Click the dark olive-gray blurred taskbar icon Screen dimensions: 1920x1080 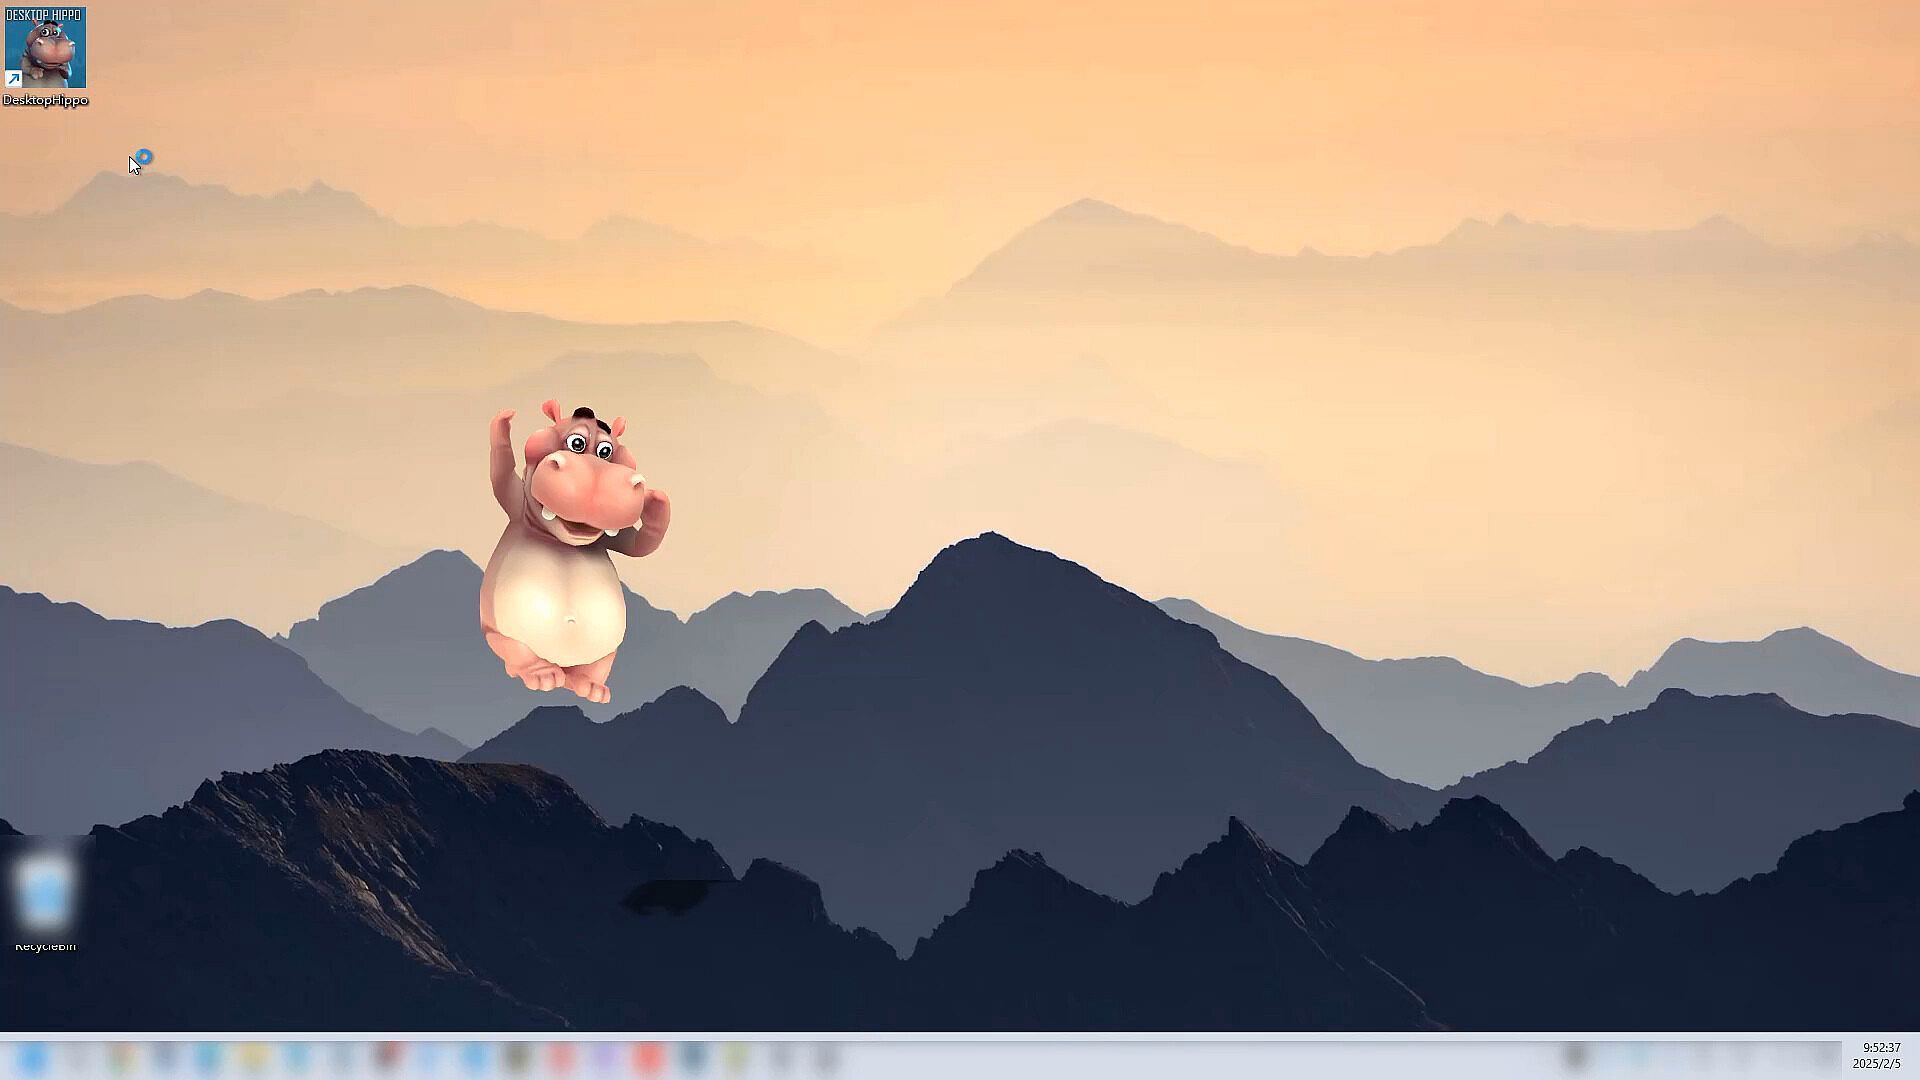(x=517, y=1057)
